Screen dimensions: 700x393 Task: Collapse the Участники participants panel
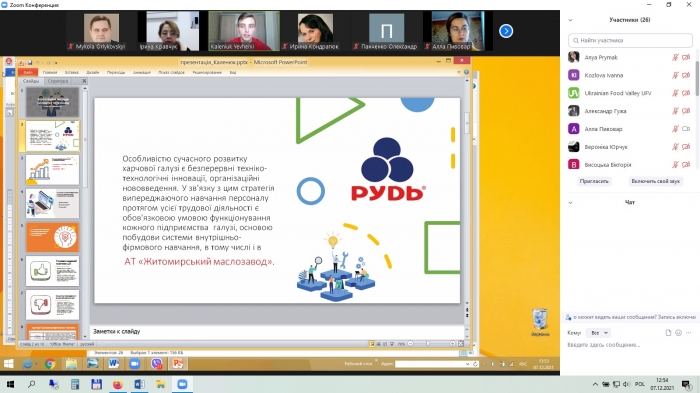(x=570, y=20)
